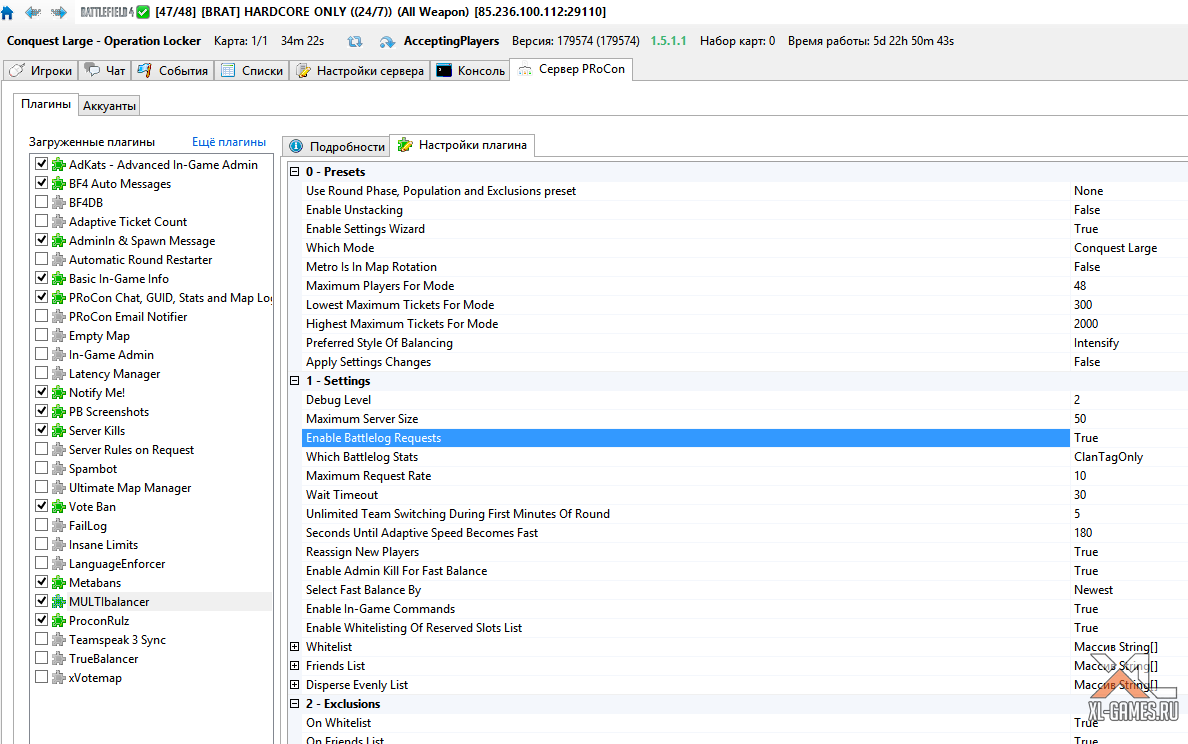
Task: Click the back arrow navigation icon
Action: coord(33,12)
